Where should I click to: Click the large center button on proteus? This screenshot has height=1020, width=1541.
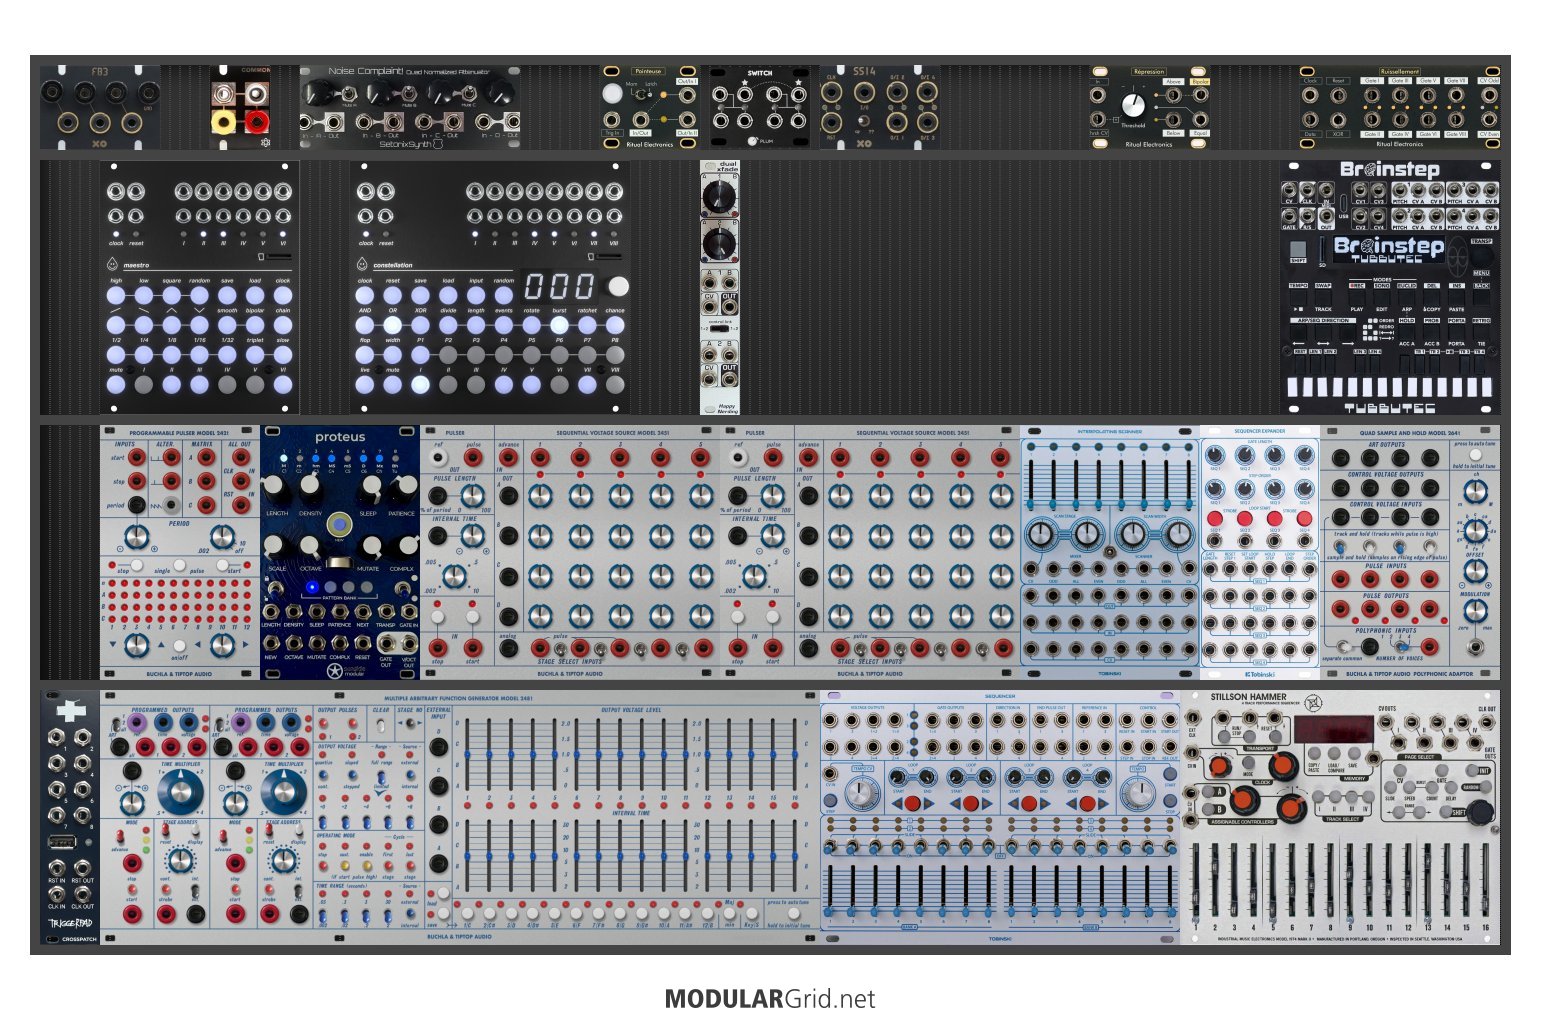pyautogui.click(x=339, y=524)
